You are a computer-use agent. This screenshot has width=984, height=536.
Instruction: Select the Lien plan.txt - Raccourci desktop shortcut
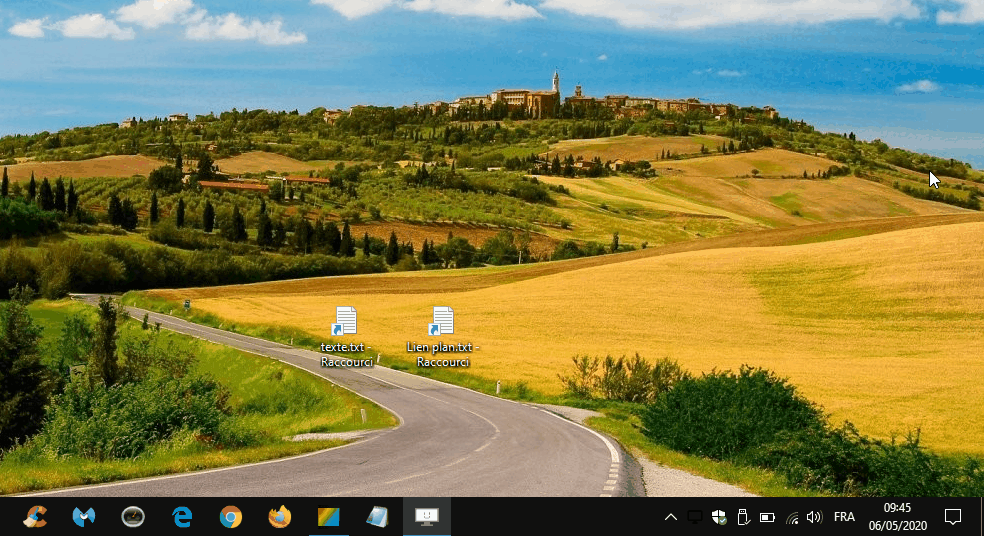442,337
